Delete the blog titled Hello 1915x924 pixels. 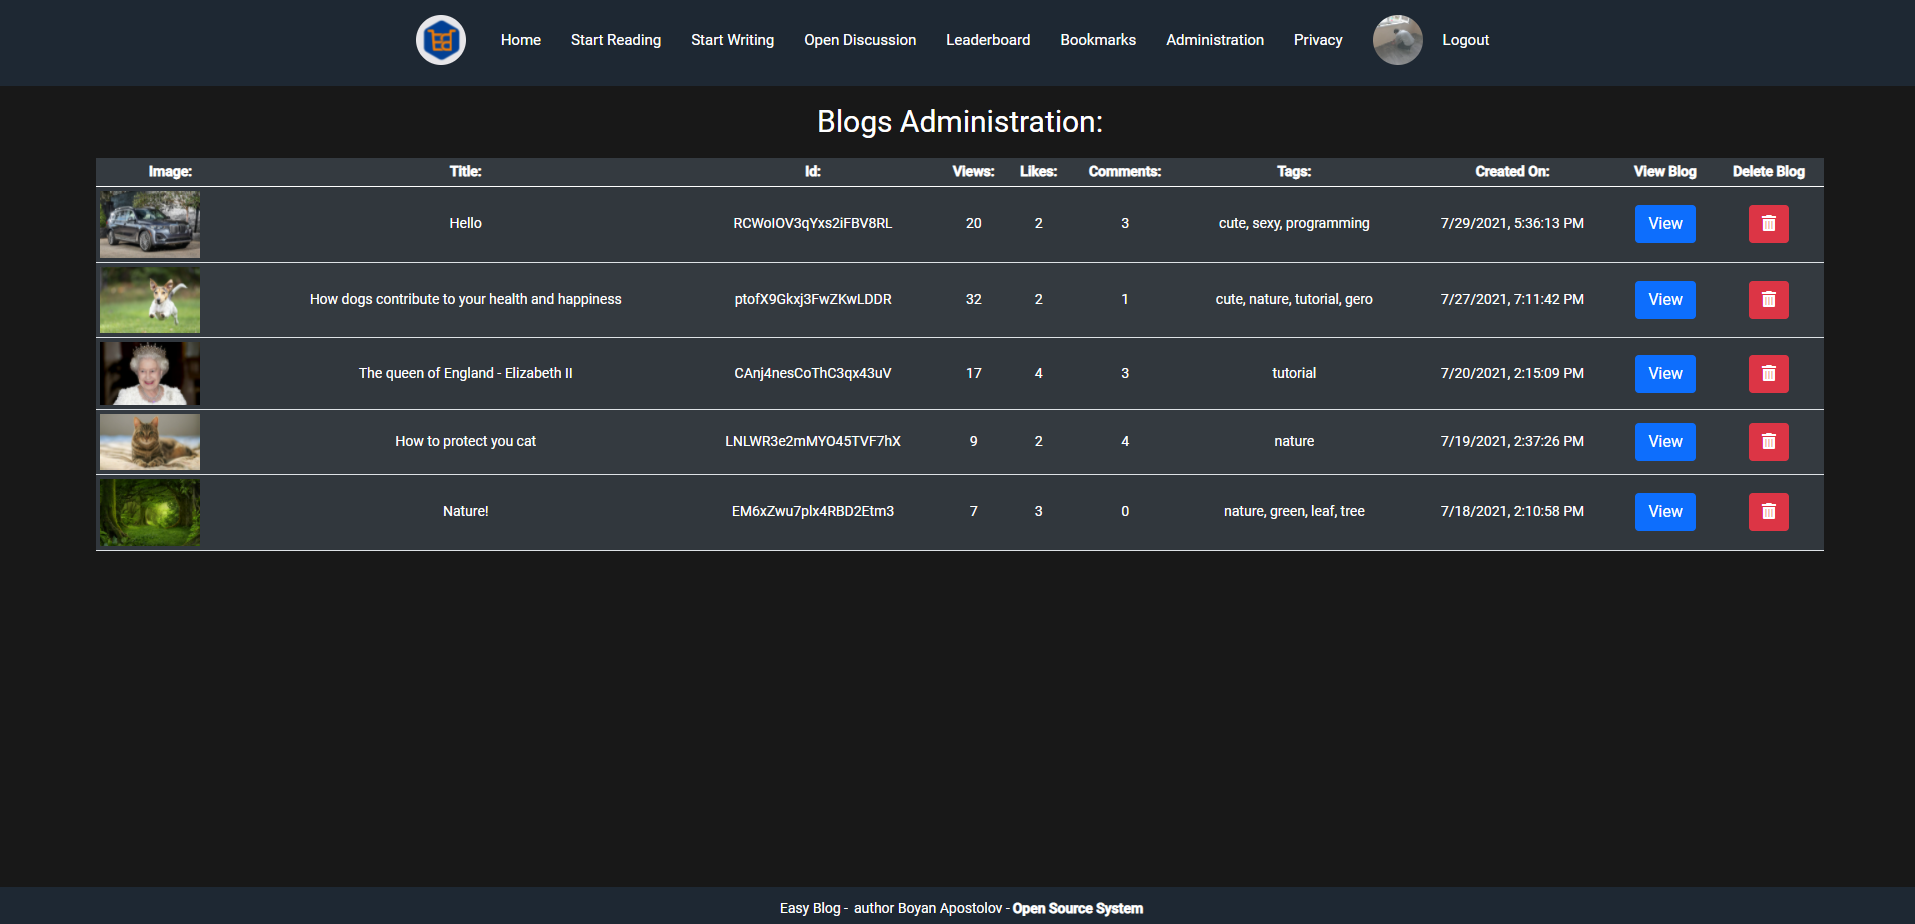click(x=1768, y=224)
